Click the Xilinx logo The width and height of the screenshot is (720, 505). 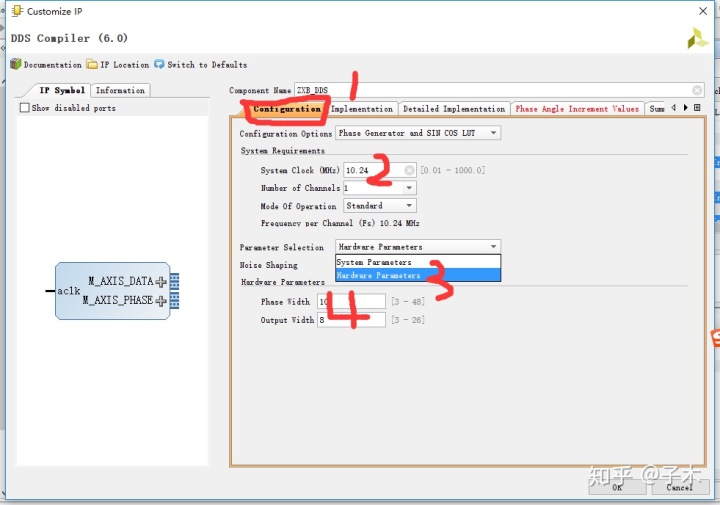tap(698, 38)
